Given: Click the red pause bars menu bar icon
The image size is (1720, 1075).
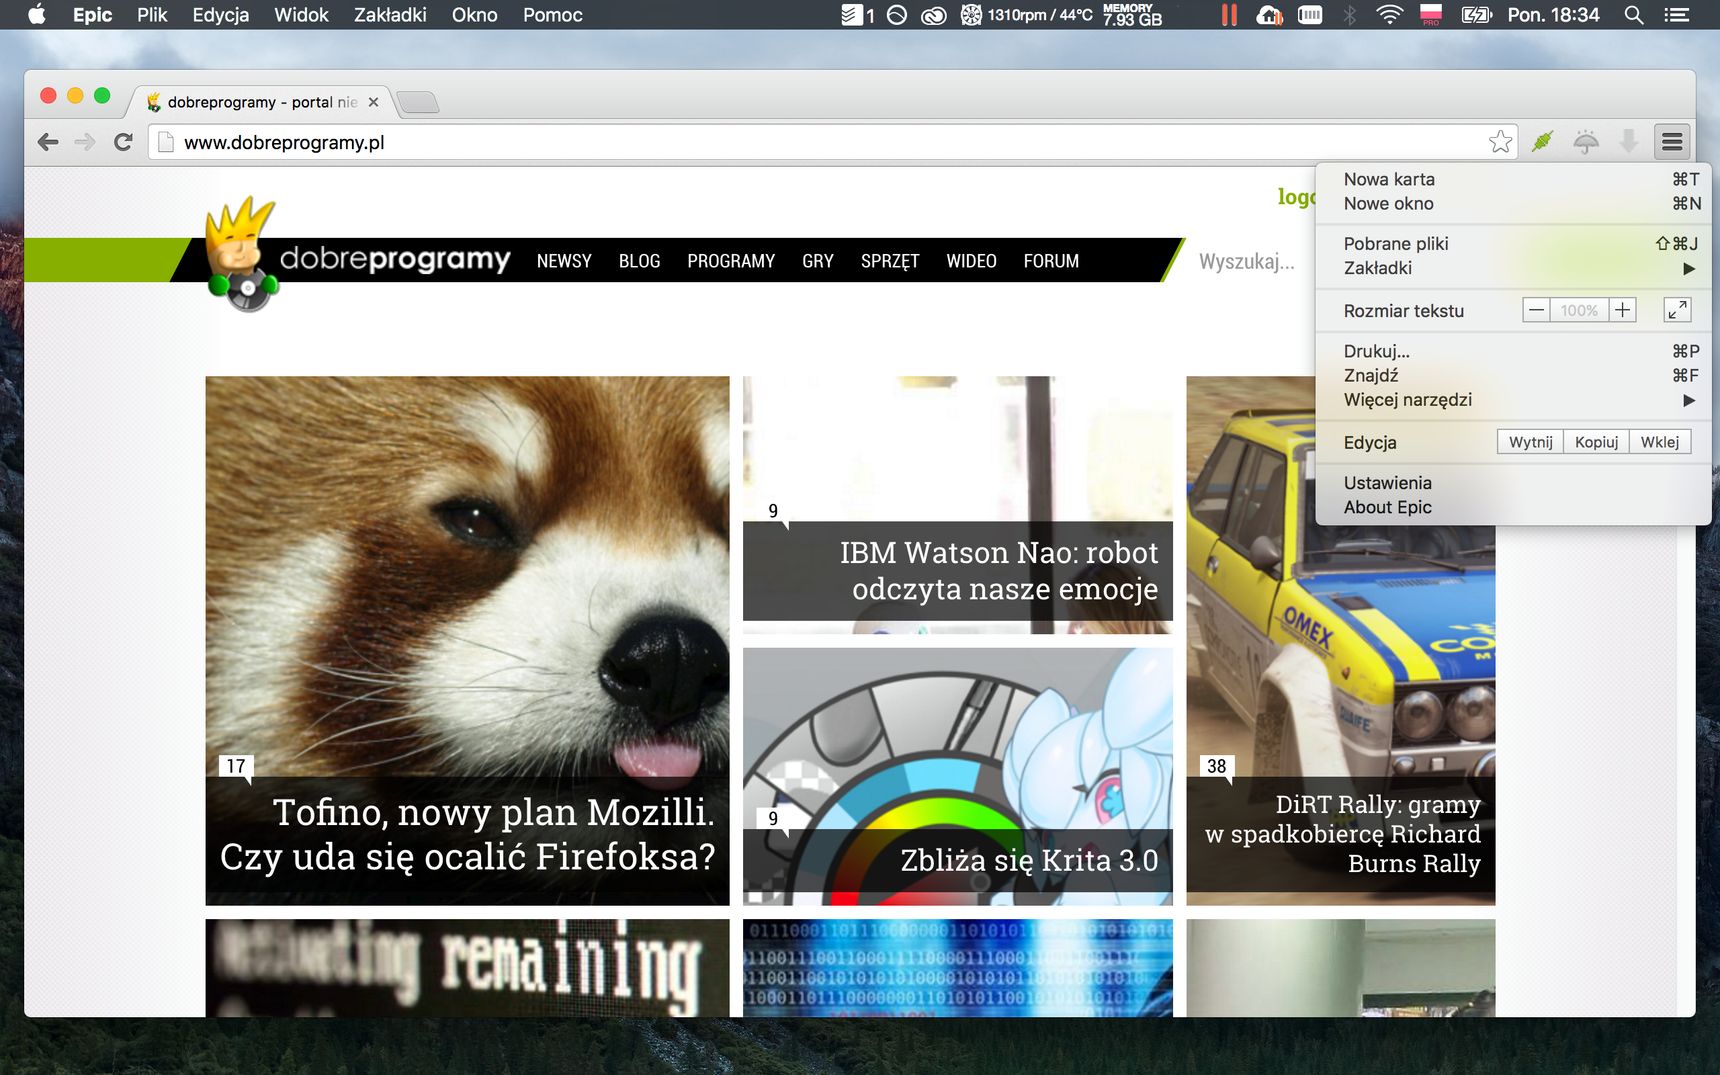Looking at the screenshot, I should pos(1229,15).
